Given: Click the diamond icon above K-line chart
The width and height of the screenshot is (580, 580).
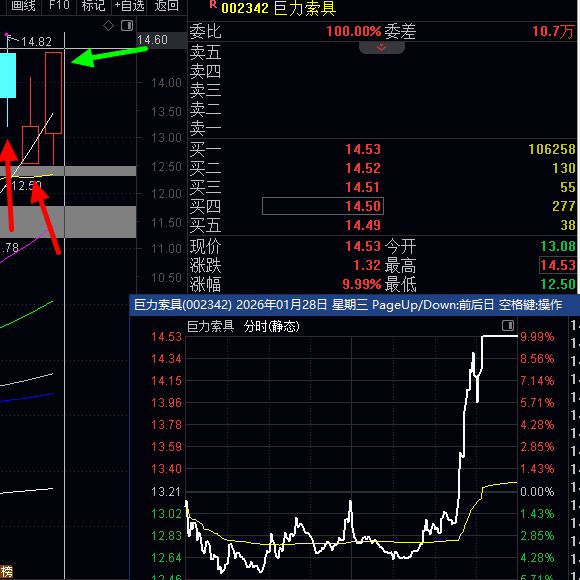Looking at the screenshot, I should [108, 26].
